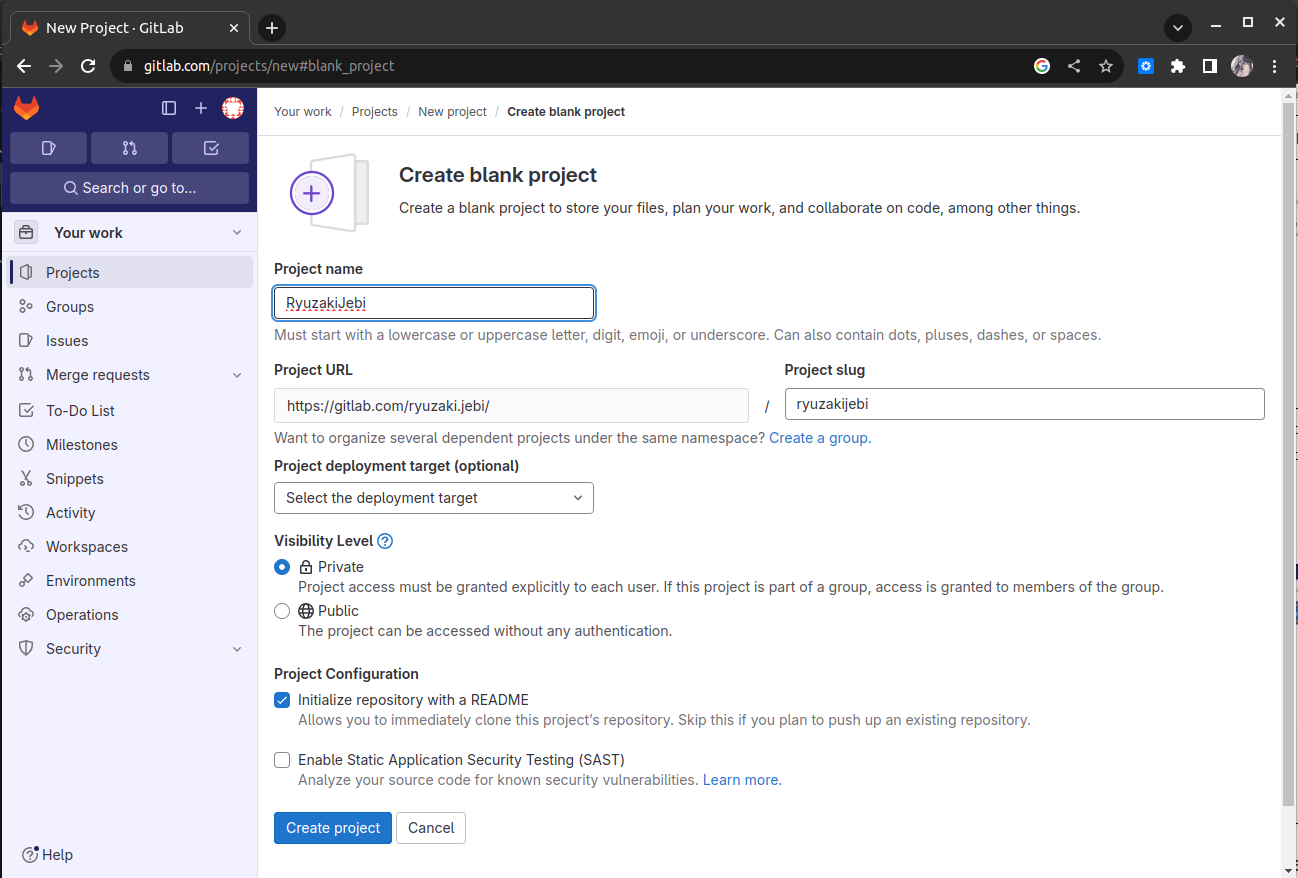1298x878 pixels.
Task: Click the SAST Learn more link
Action: pos(742,780)
